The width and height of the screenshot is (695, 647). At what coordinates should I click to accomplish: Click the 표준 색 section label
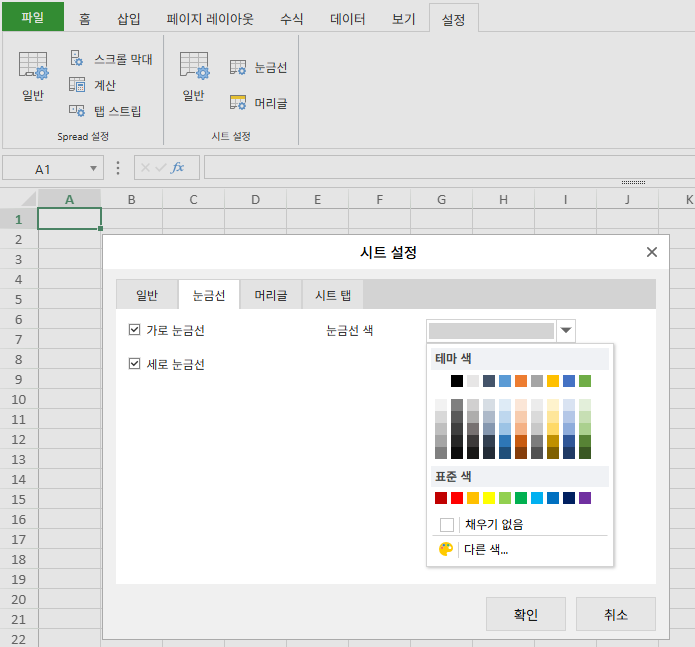point(453,476)
